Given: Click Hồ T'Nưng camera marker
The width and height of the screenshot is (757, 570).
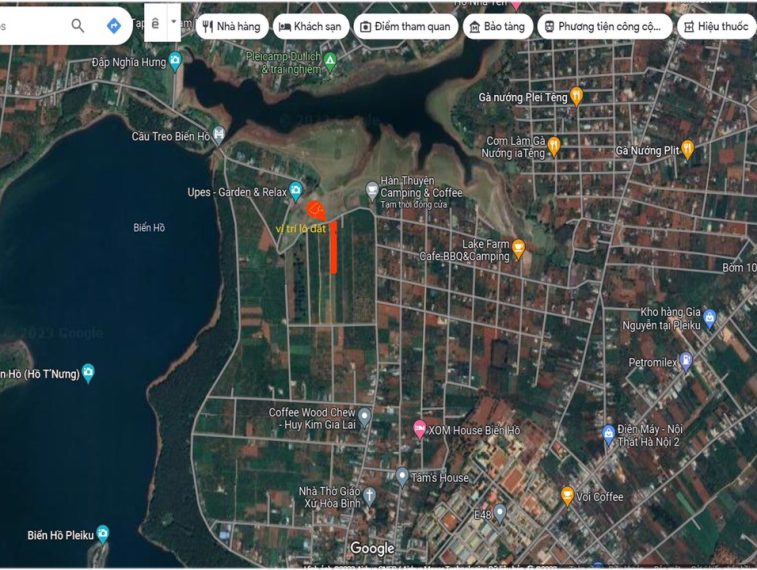Looking at the screenshot, I should coord(88,372).
